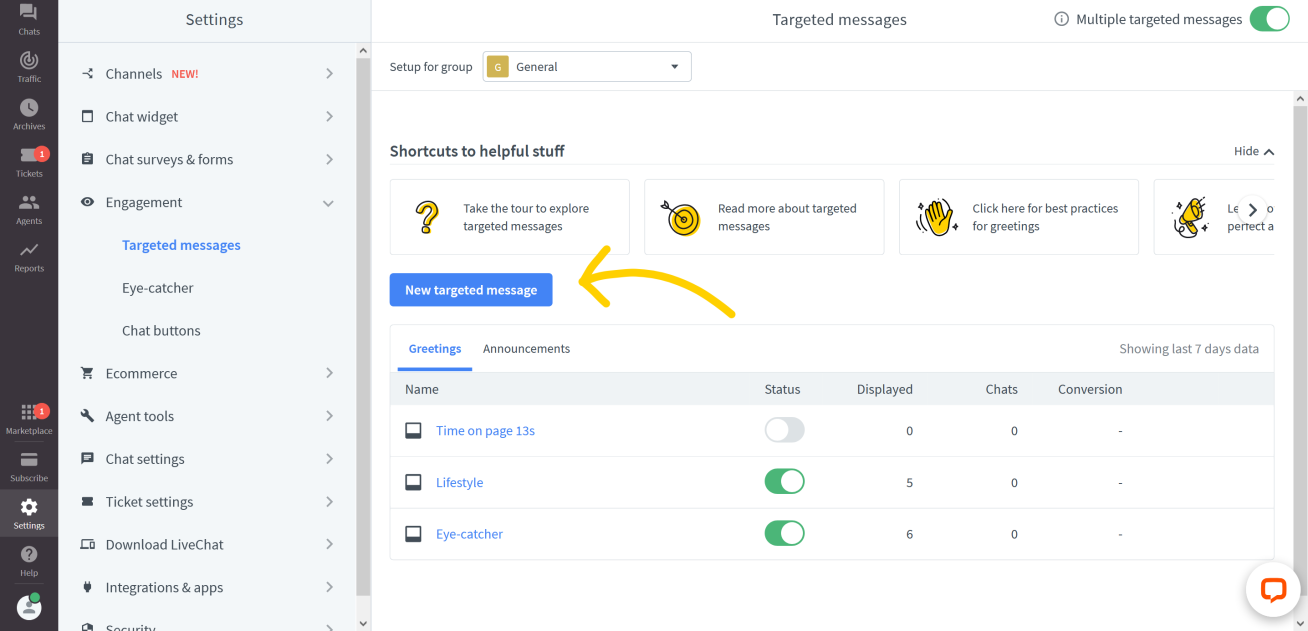The height and width of the screenshot is (631, 1308).
Task: Click the Eye-catcher greeting window icon
Action: [413, 534]
